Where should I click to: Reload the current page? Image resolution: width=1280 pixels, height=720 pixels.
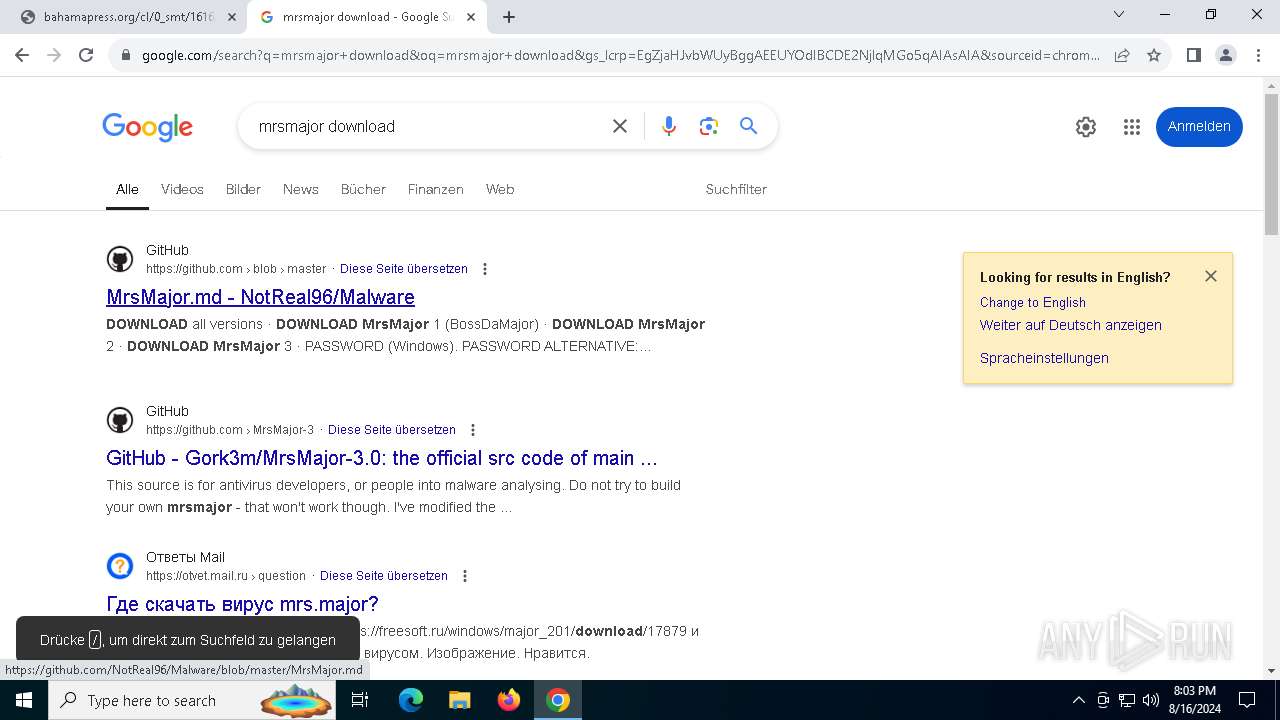(86, 55)
